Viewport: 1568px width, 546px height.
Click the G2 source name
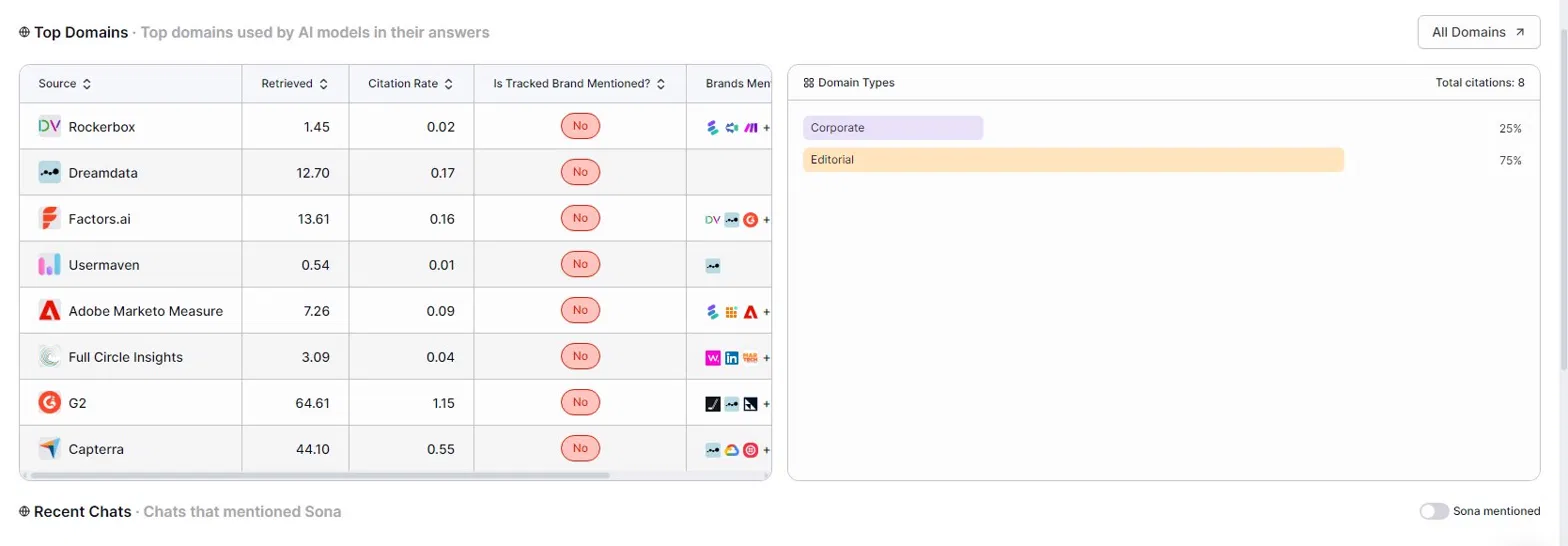77,403
